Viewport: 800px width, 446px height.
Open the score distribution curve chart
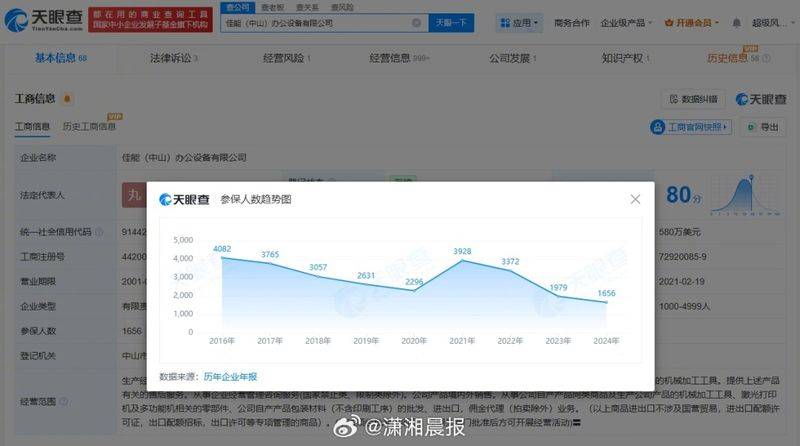745,194
